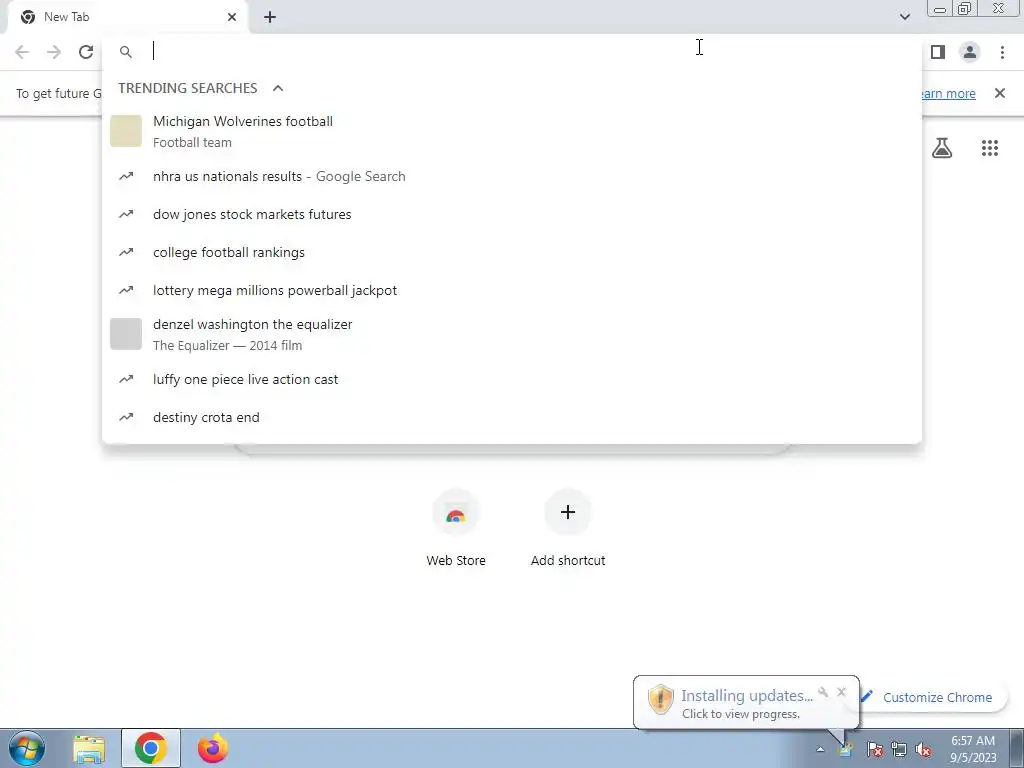
Task: Open a new tab with the plus button
Action: (270, 17)
